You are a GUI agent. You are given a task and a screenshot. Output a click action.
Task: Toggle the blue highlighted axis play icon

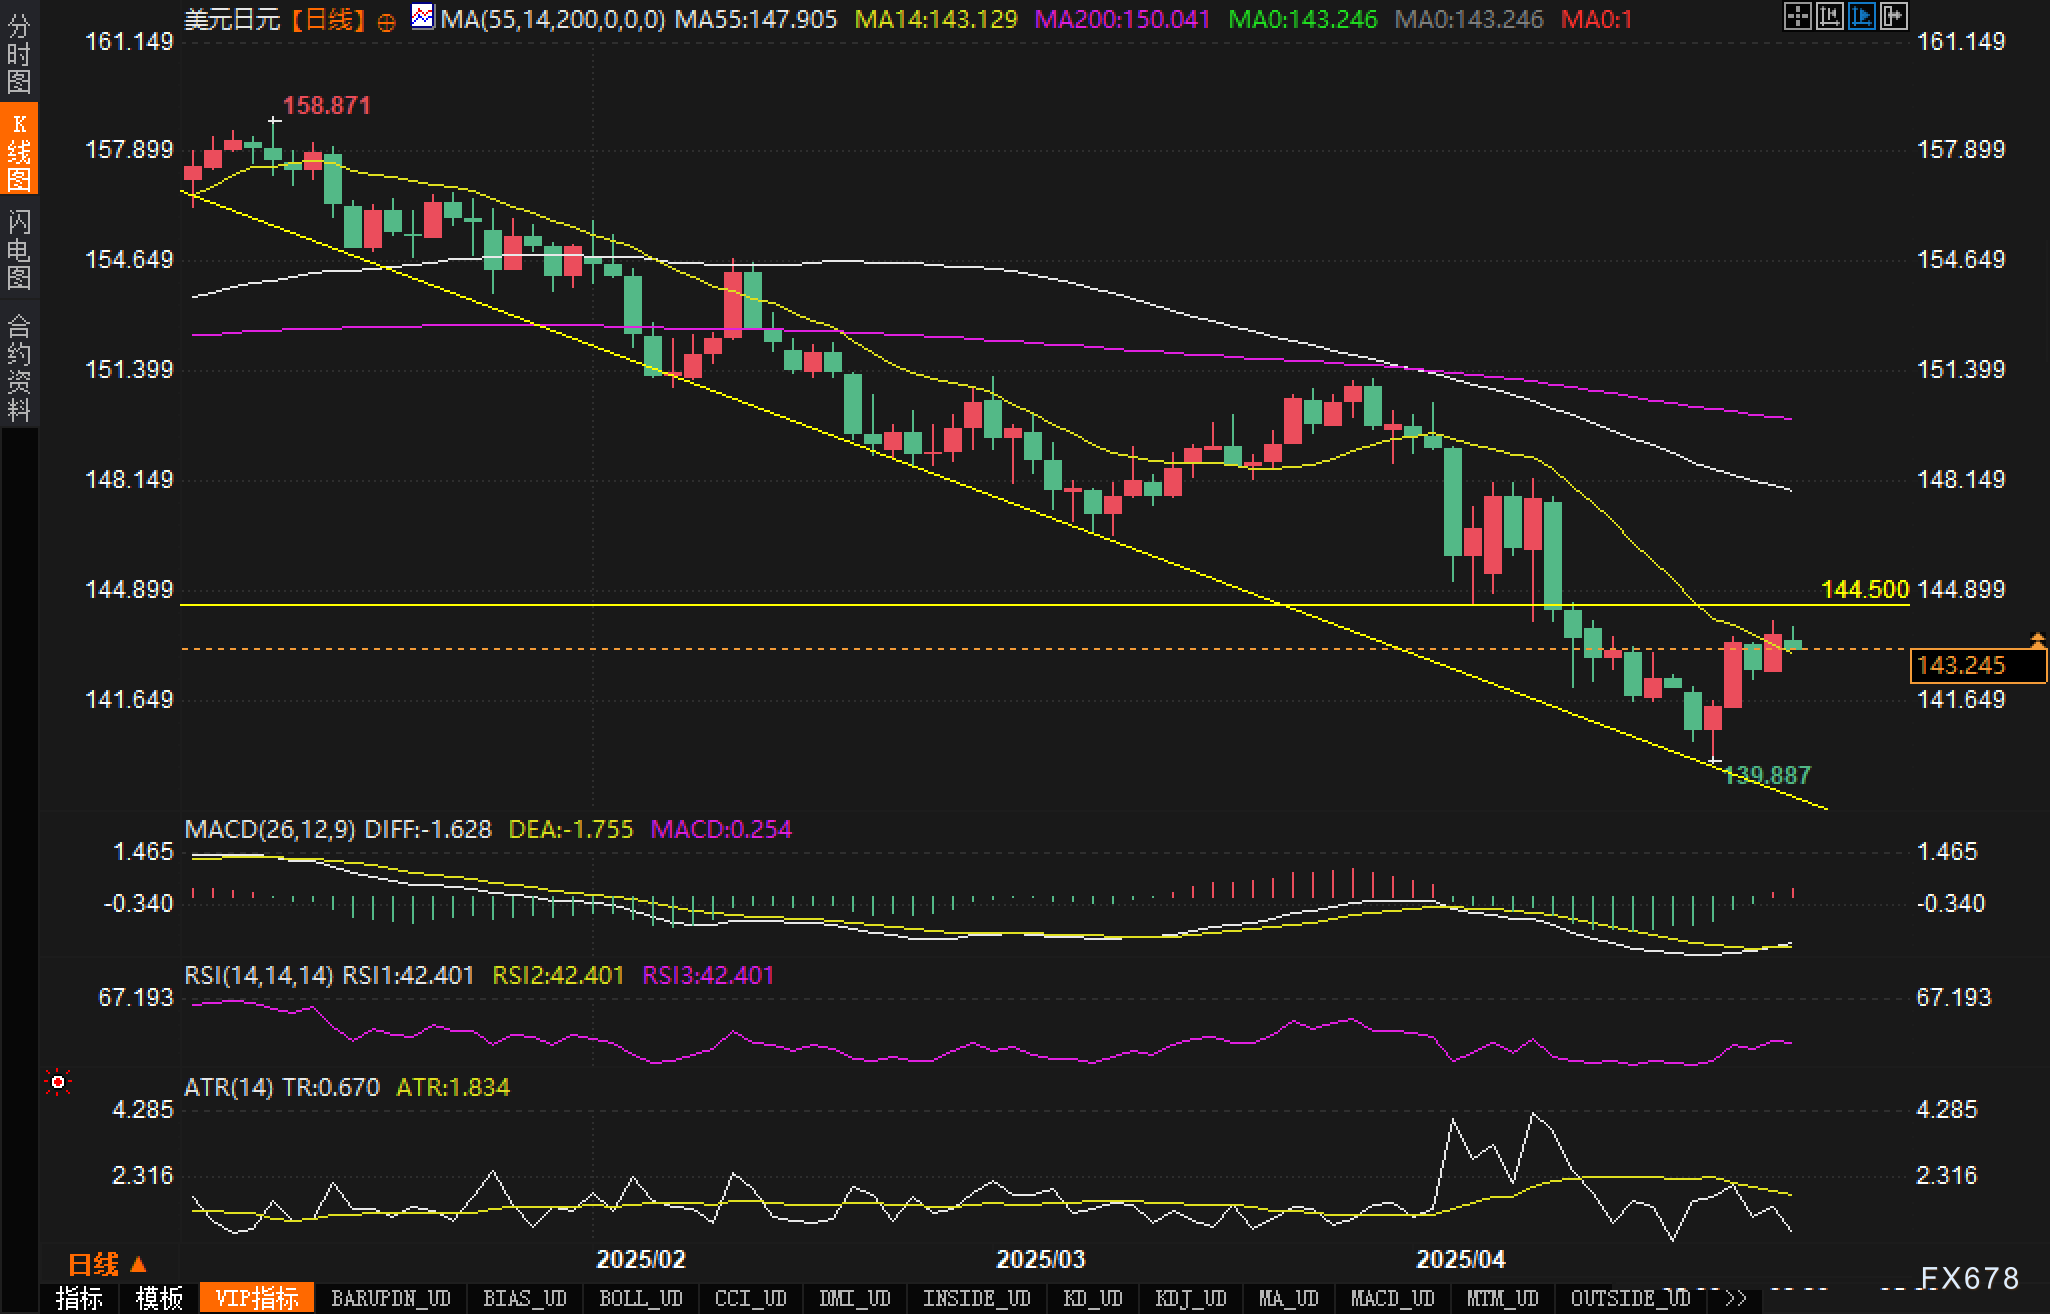[x=1861, y=16]
